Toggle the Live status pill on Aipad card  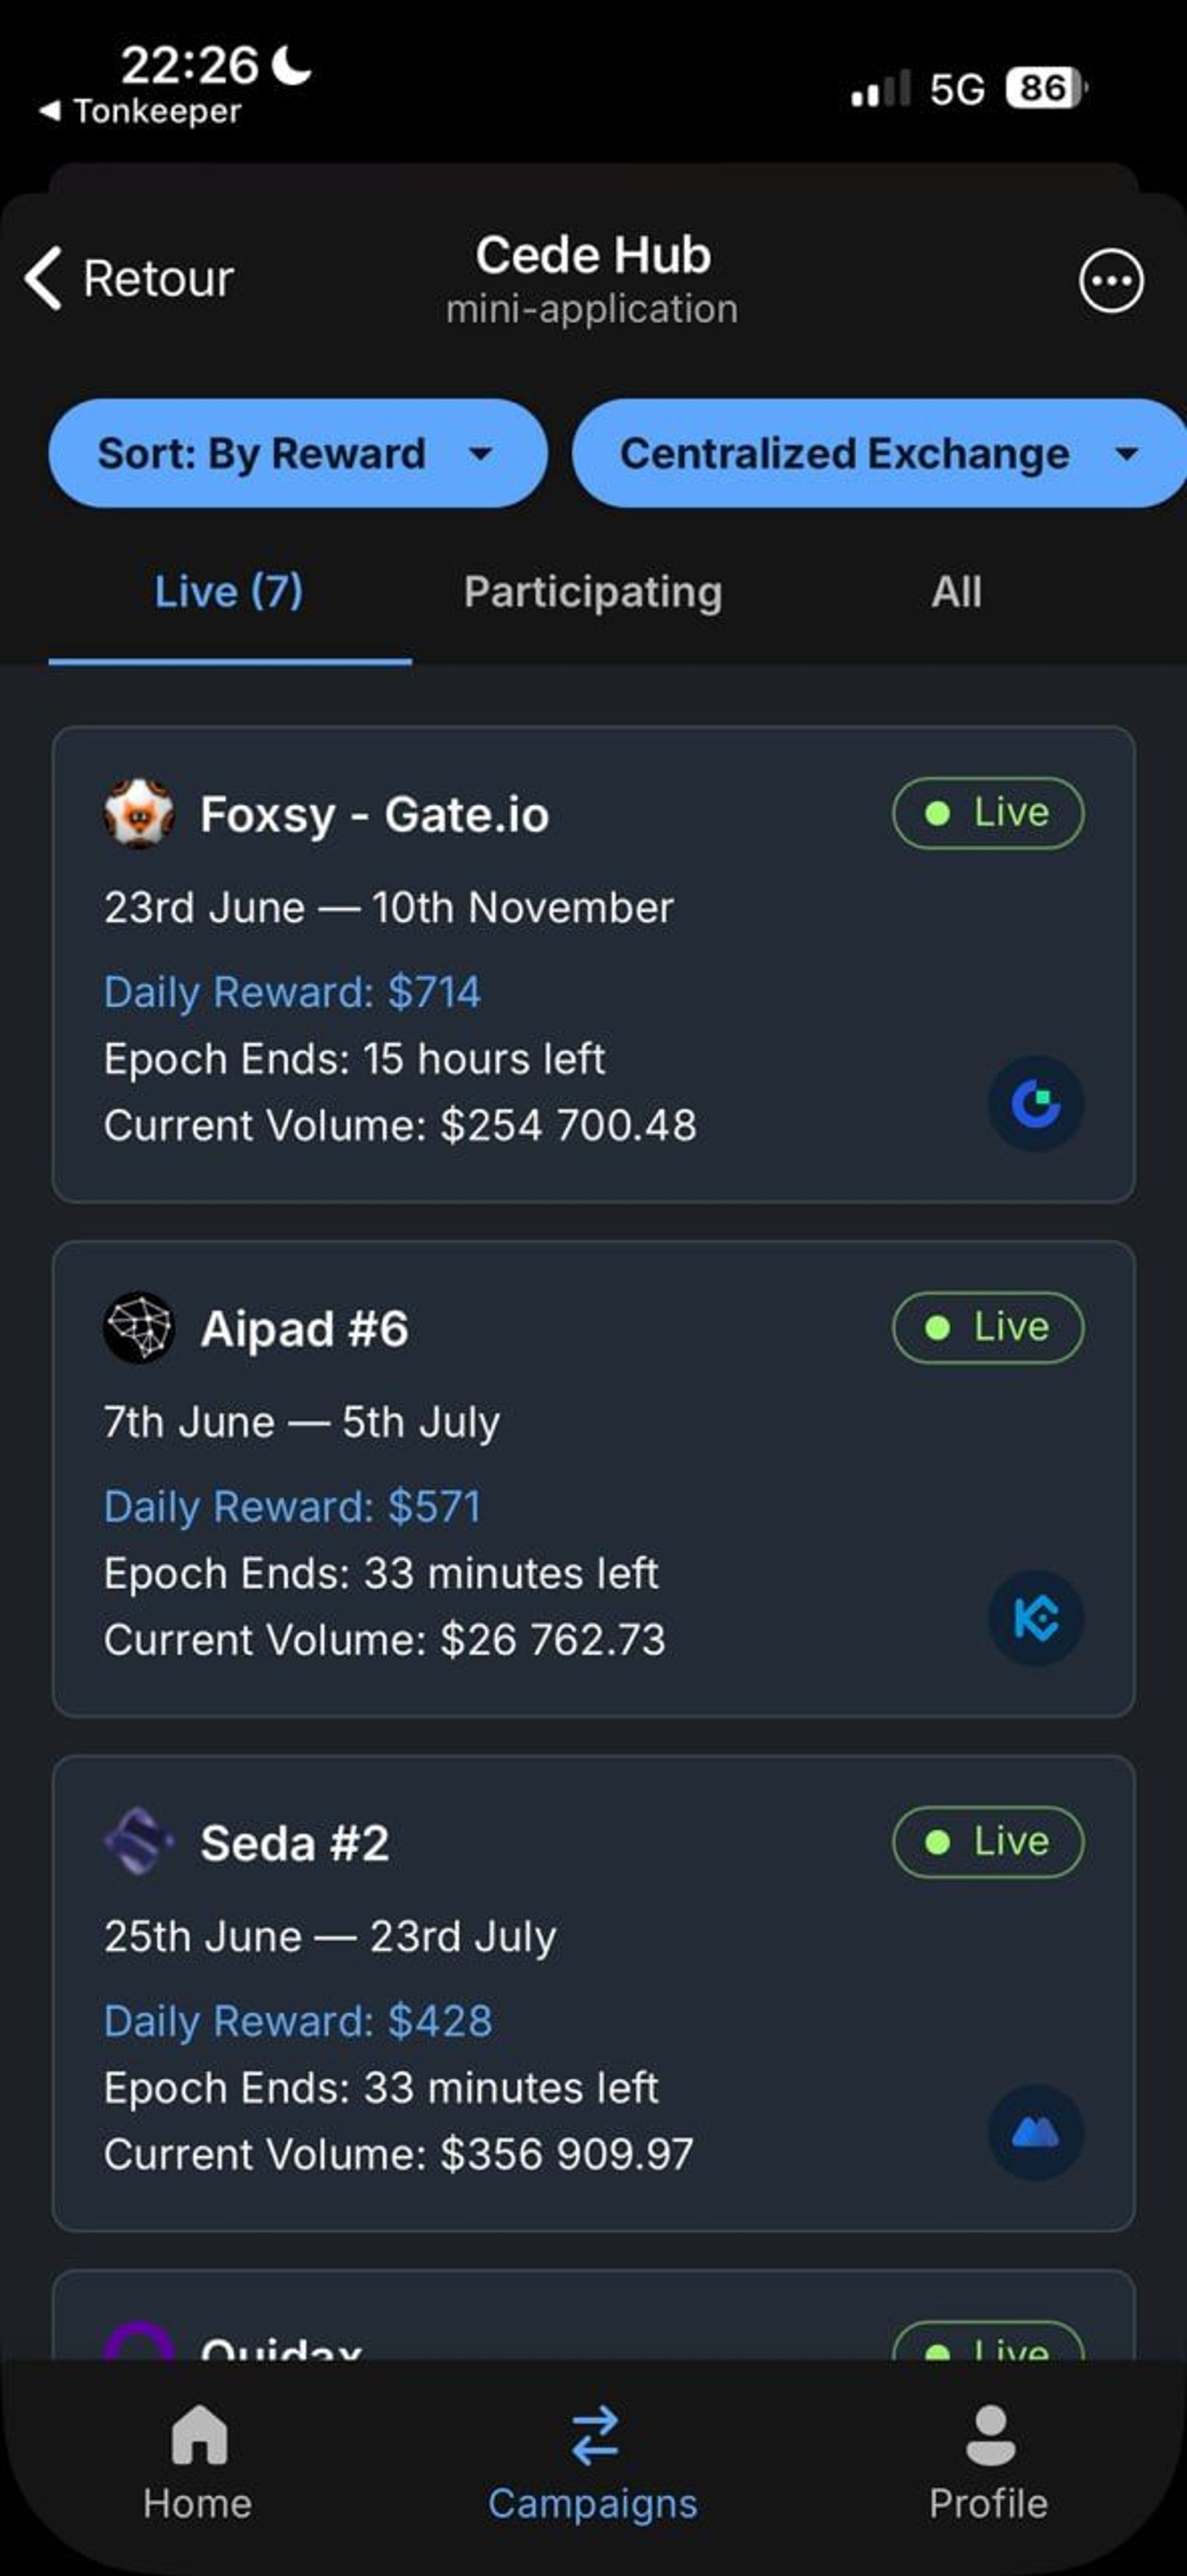click(987, 1327)
